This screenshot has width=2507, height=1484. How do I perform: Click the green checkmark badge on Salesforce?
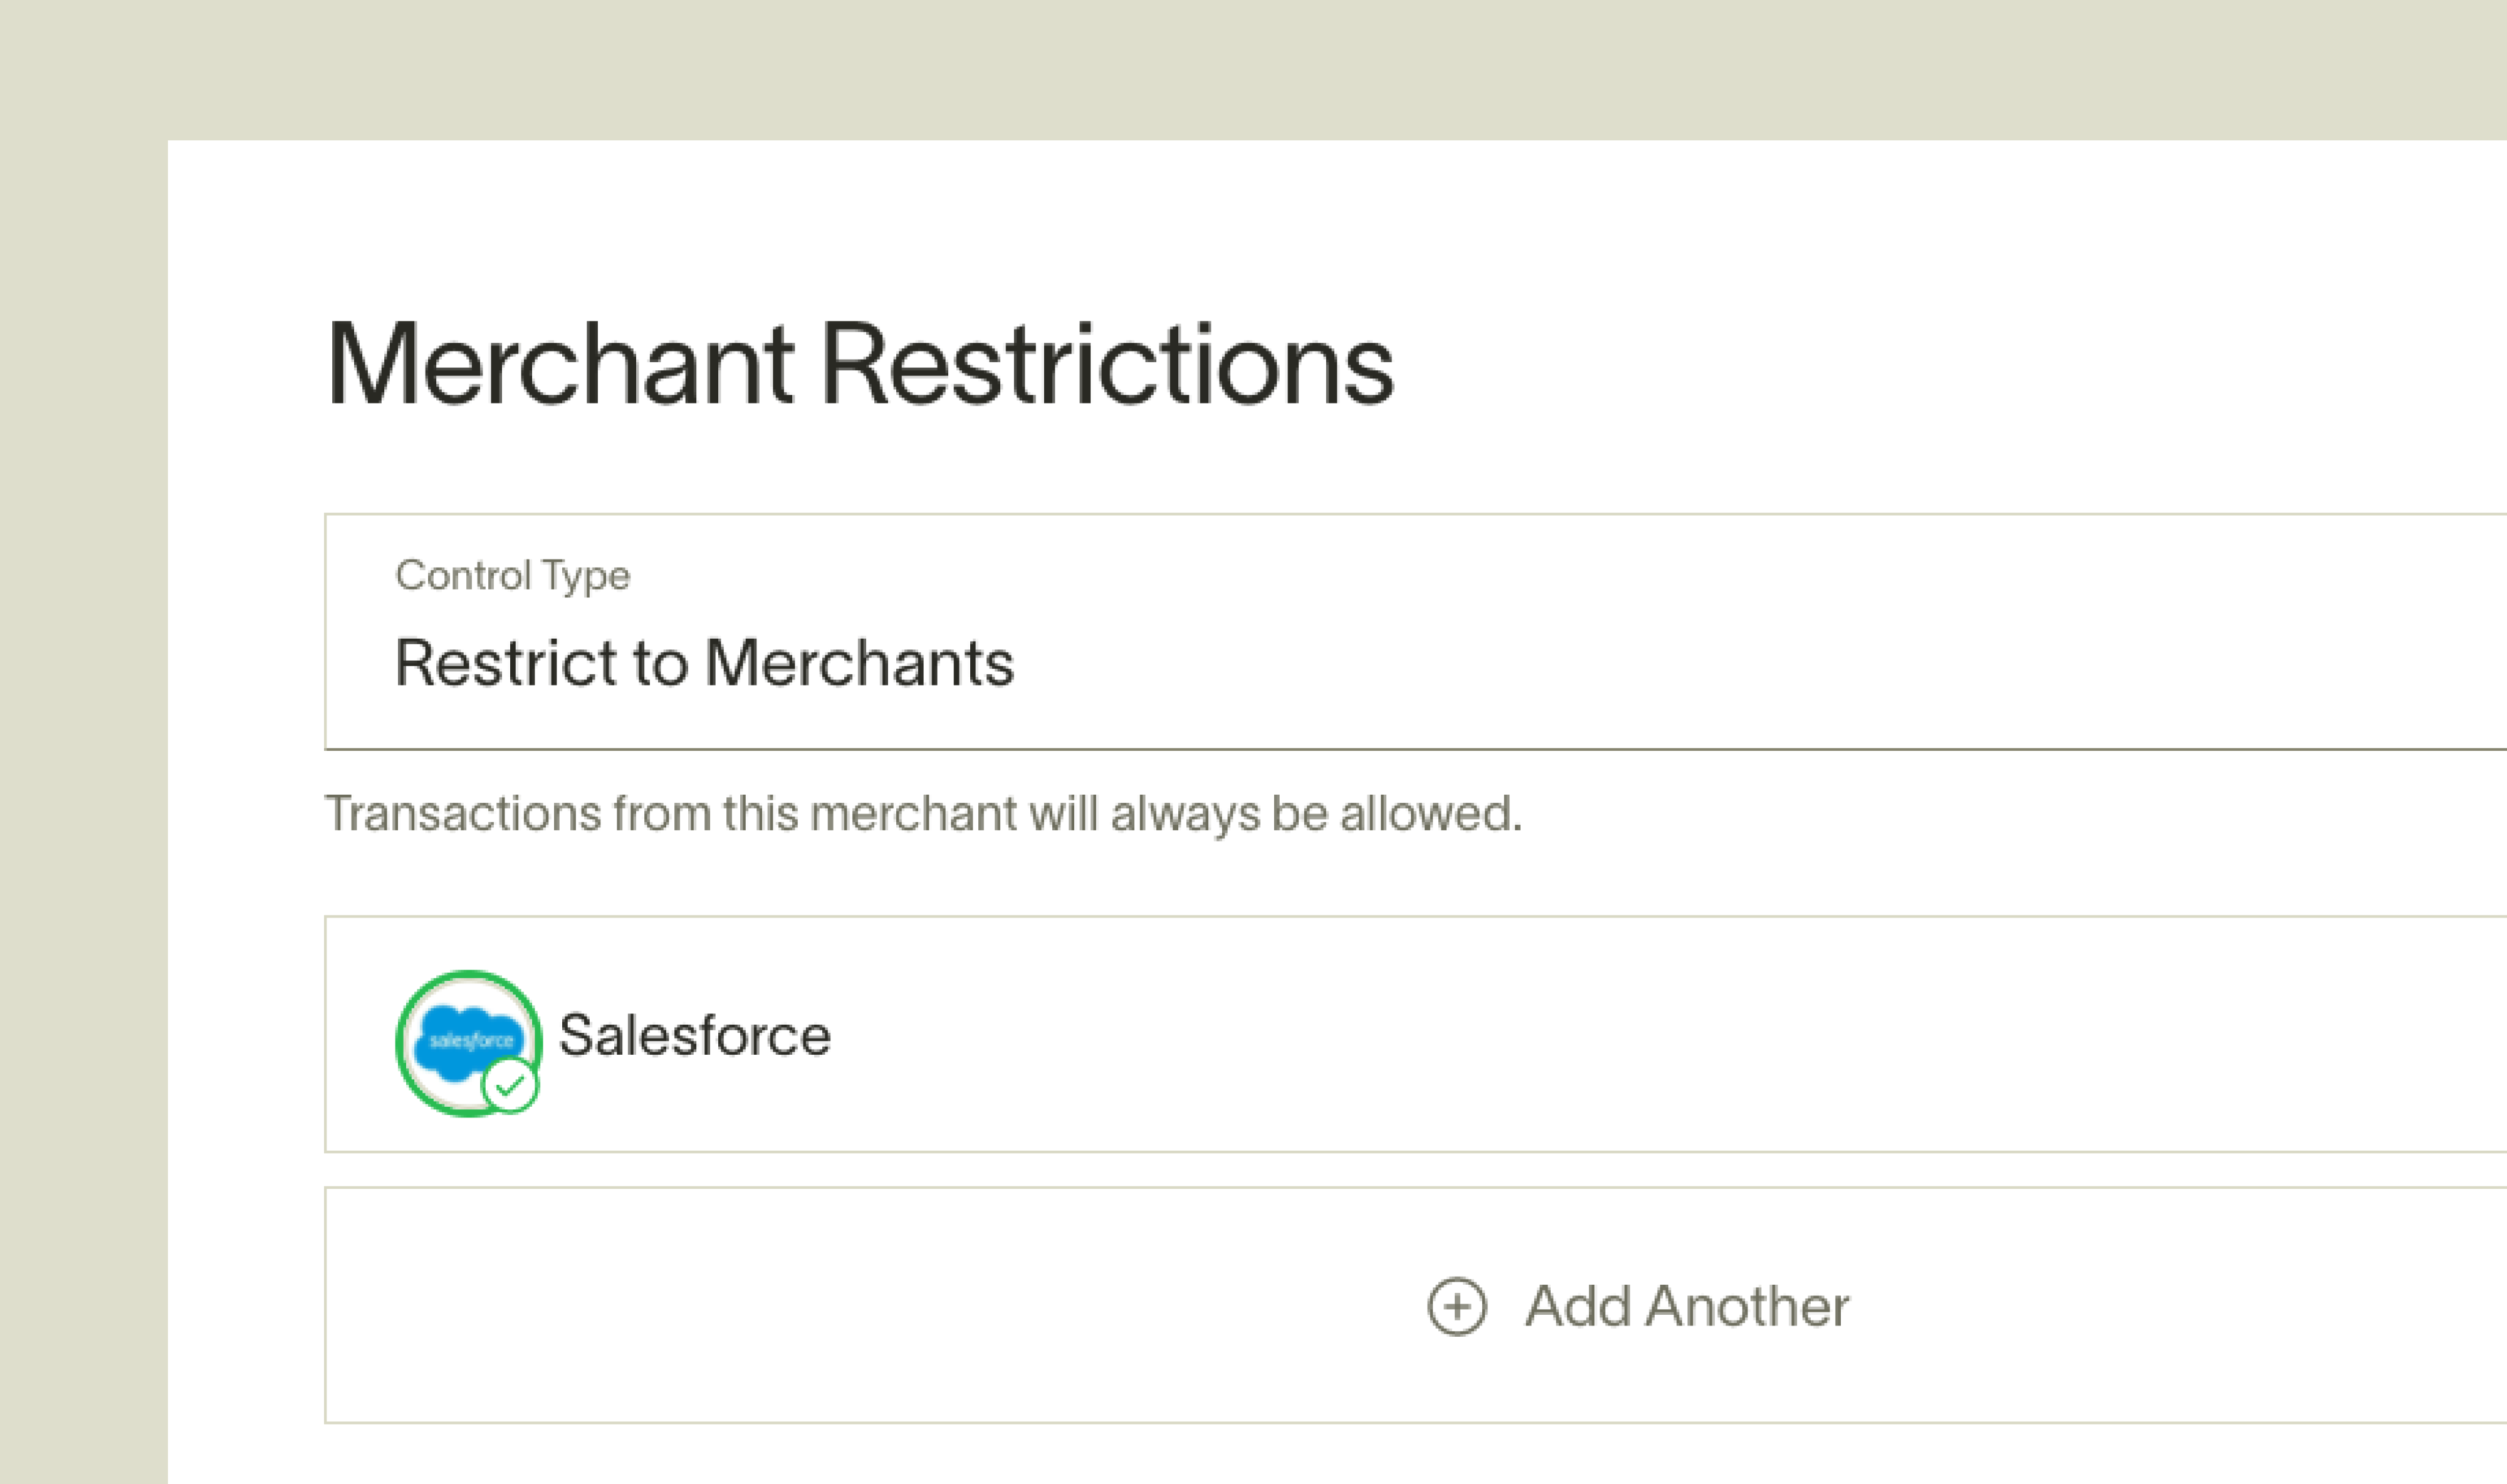(511, 1086)
